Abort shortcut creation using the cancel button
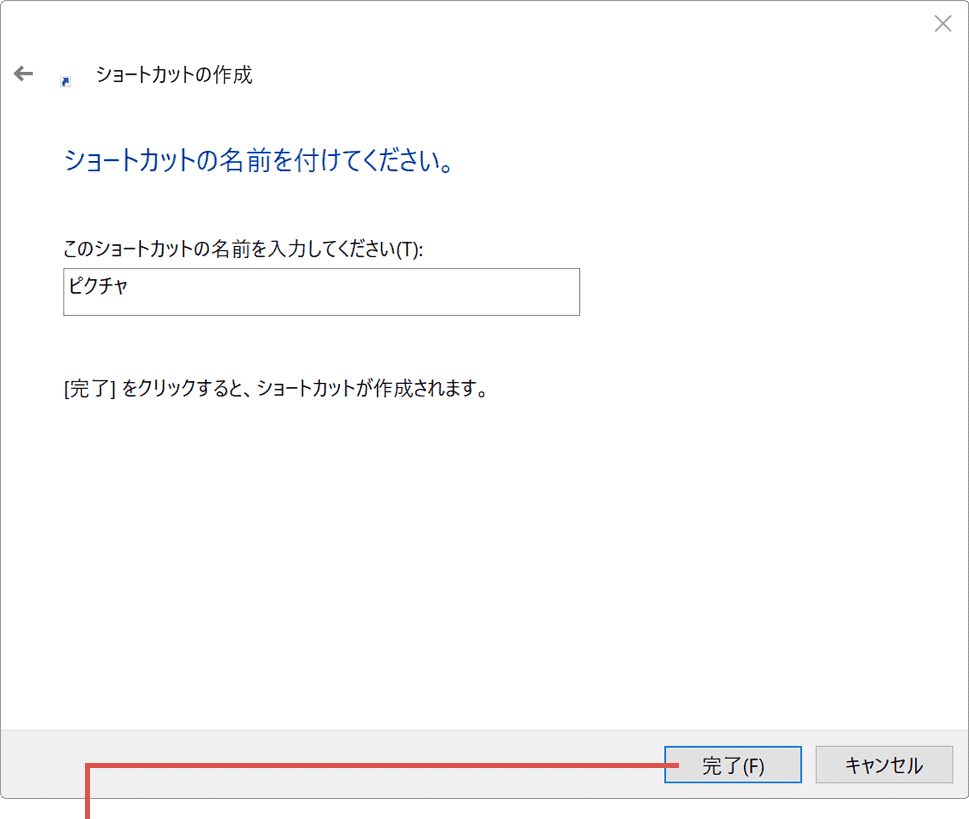This screenshot has height=819, width=969. pyautogui.click(x=884, y=764)
